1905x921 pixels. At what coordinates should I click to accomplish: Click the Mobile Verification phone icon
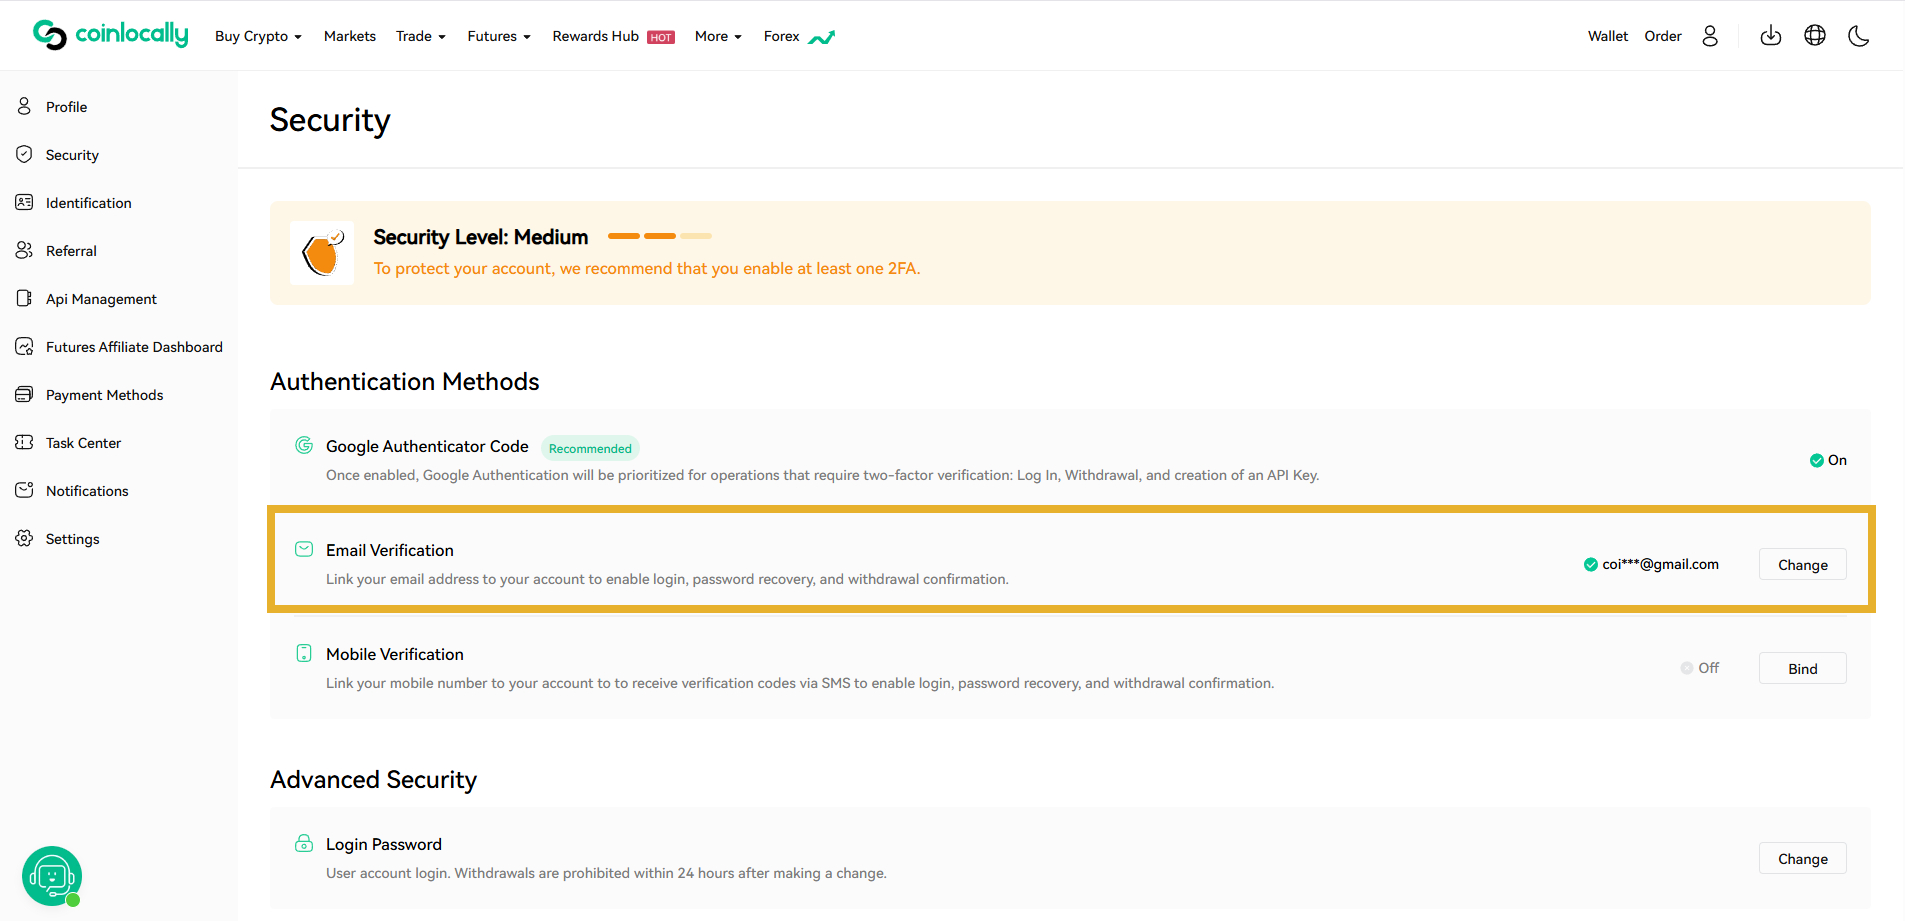coord(304,653)
